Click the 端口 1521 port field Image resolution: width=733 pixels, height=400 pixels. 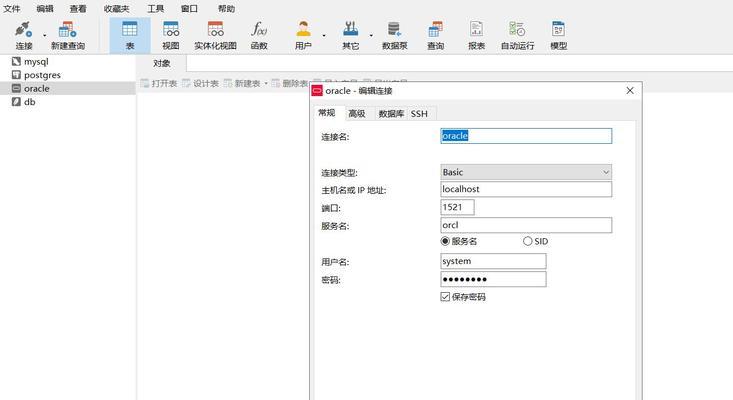pos(457,207)
